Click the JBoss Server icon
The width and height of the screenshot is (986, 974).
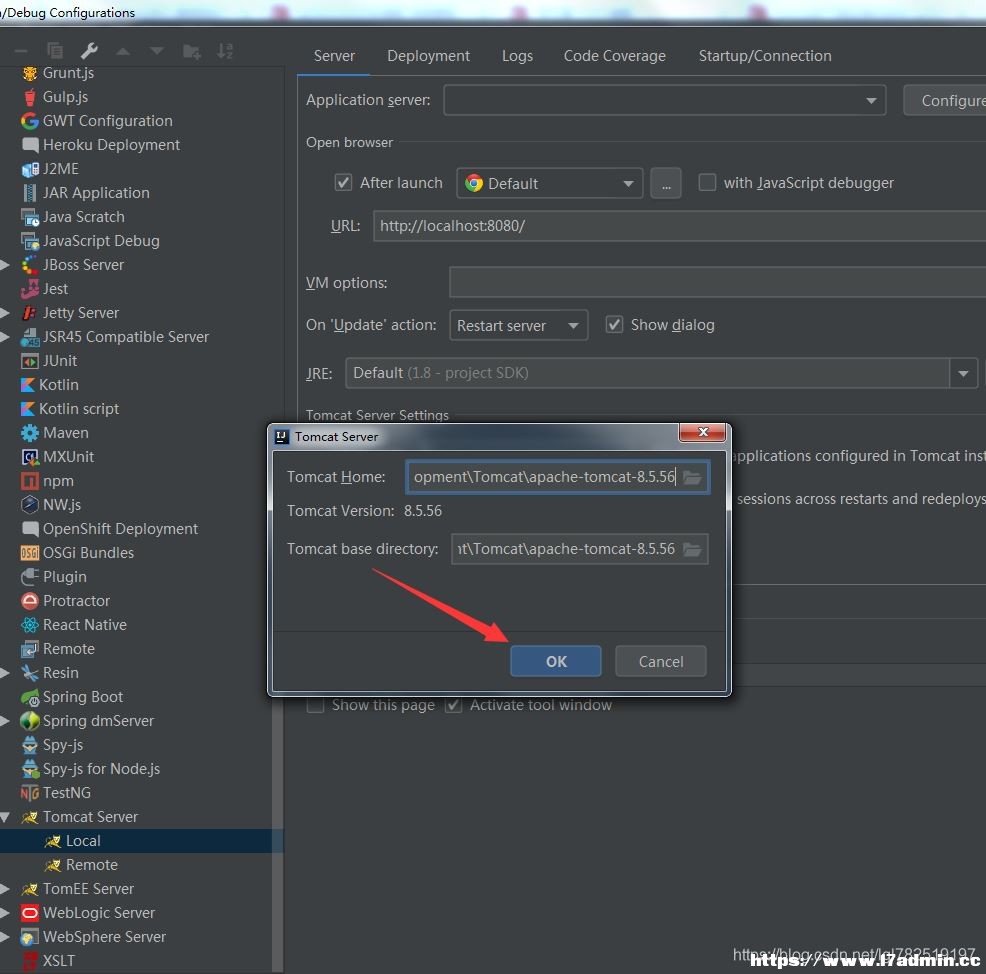point(30,265)
